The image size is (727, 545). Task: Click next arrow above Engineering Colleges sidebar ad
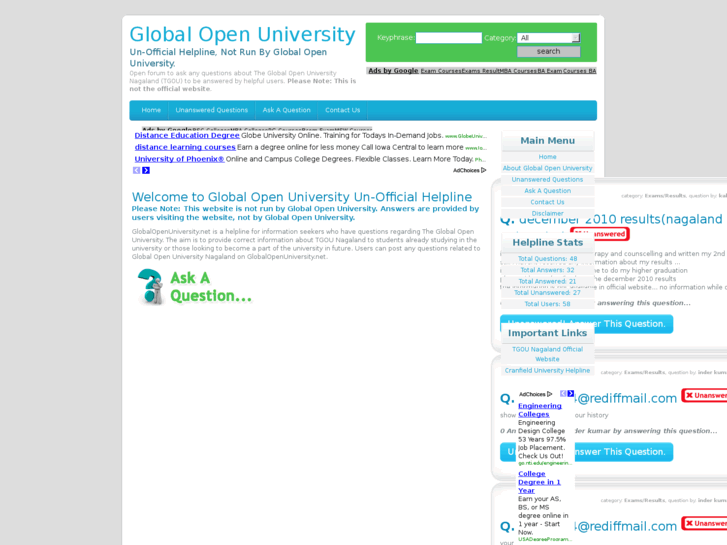571,393
